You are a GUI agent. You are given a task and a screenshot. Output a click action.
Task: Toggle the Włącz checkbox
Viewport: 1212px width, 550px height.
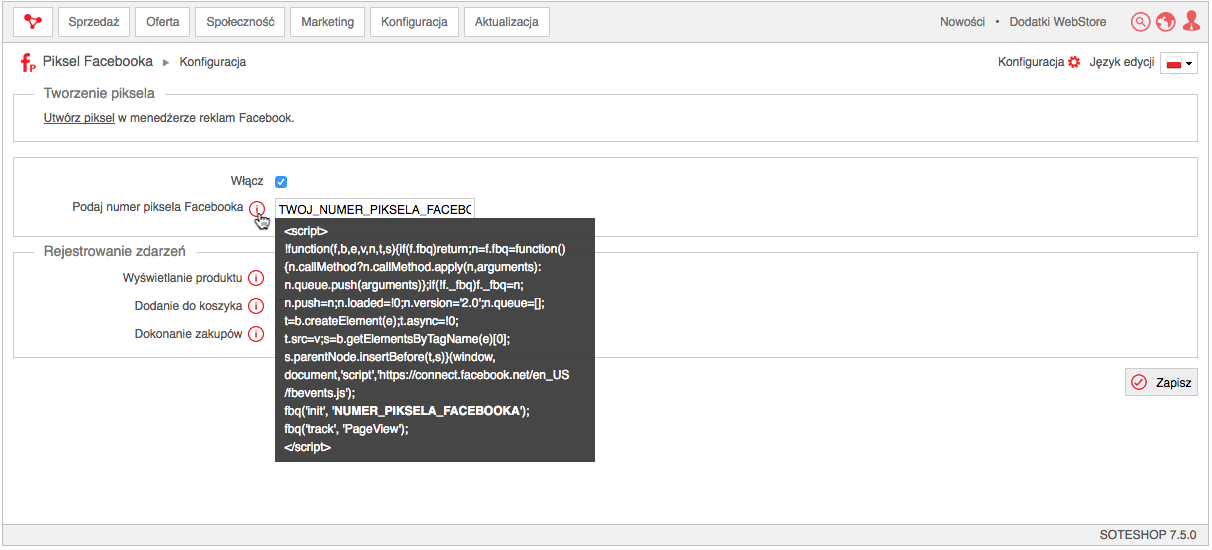coord(281,181)
